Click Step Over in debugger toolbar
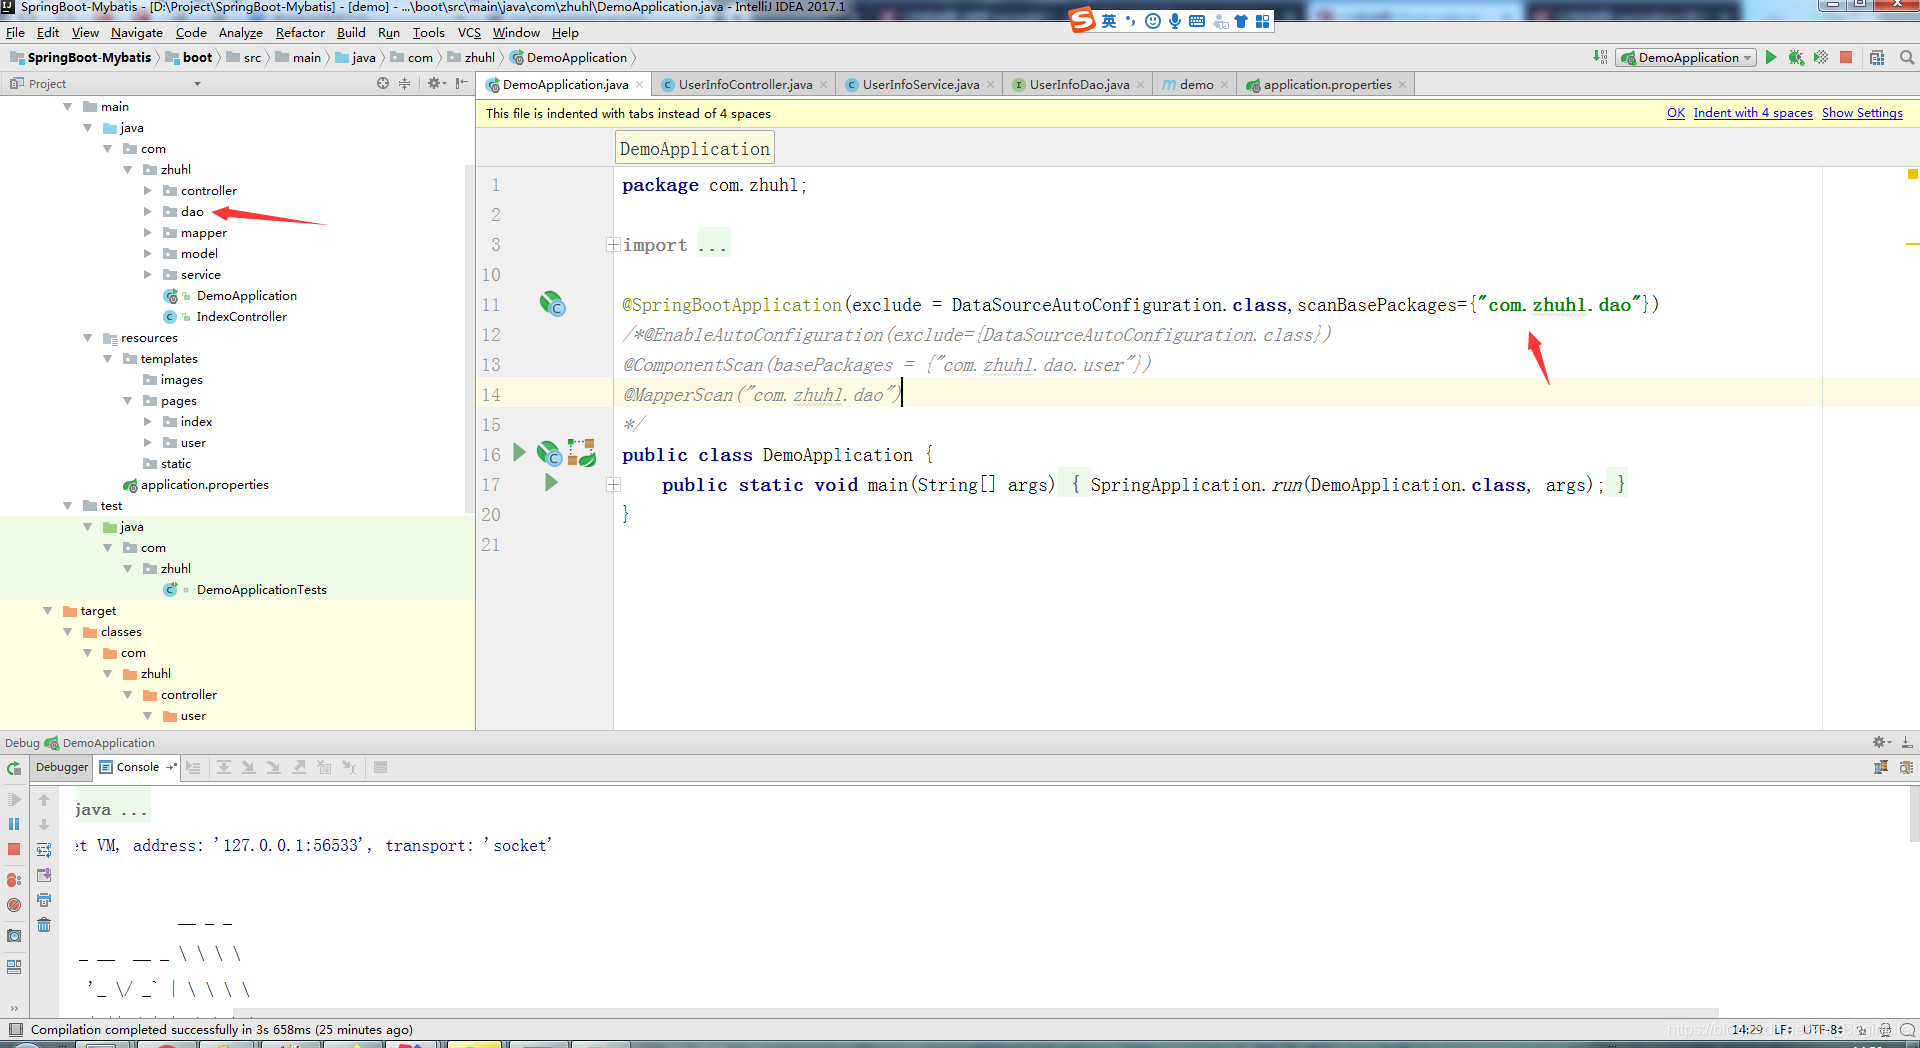The width and height of the screenshot is (1920, 1048). pyautogui.click(x=224, y=768)
